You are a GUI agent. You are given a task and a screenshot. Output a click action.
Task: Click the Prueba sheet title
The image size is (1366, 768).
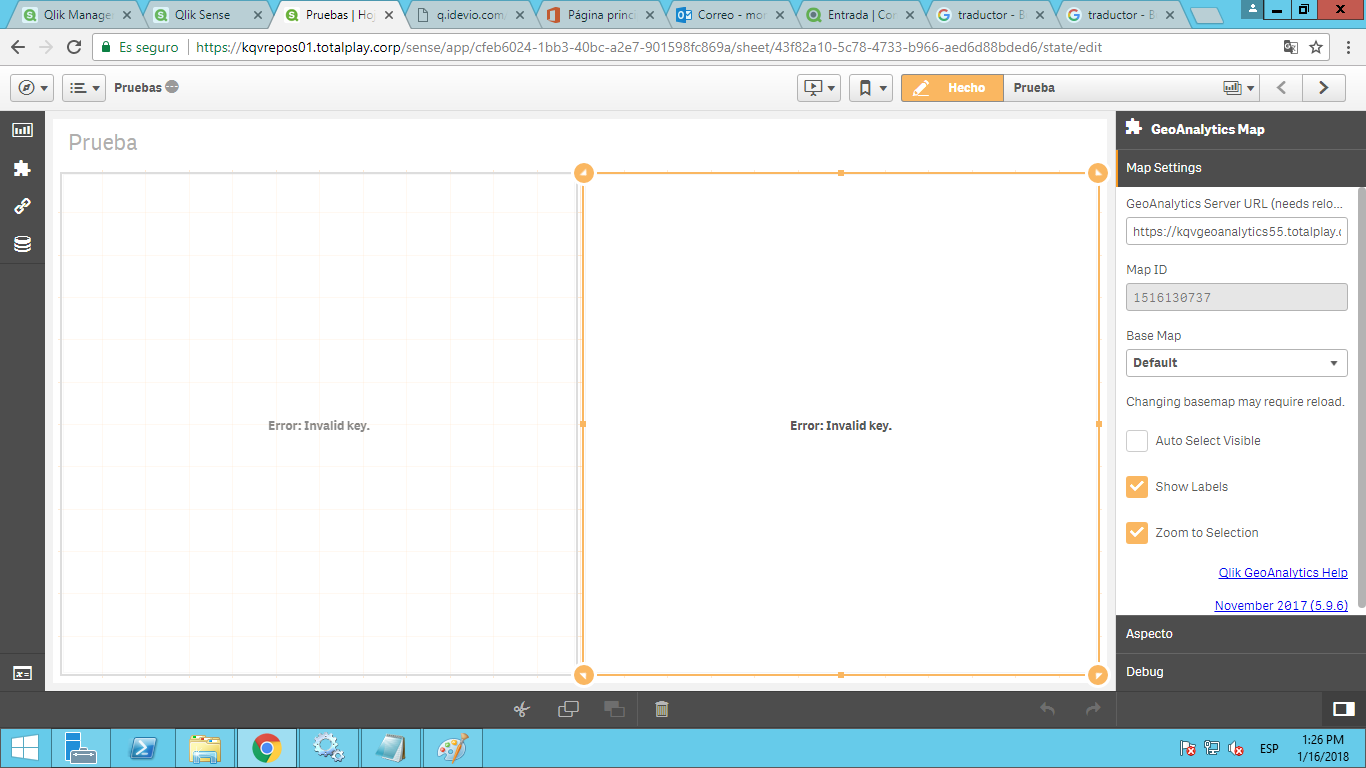click(x=103, y=143)
